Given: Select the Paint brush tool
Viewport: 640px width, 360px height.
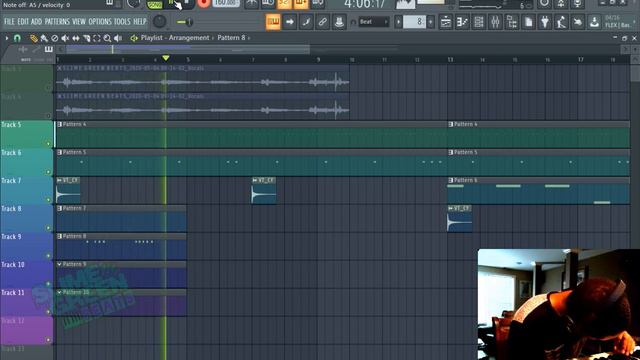Looking at the screenshot, I should (44, 38).
